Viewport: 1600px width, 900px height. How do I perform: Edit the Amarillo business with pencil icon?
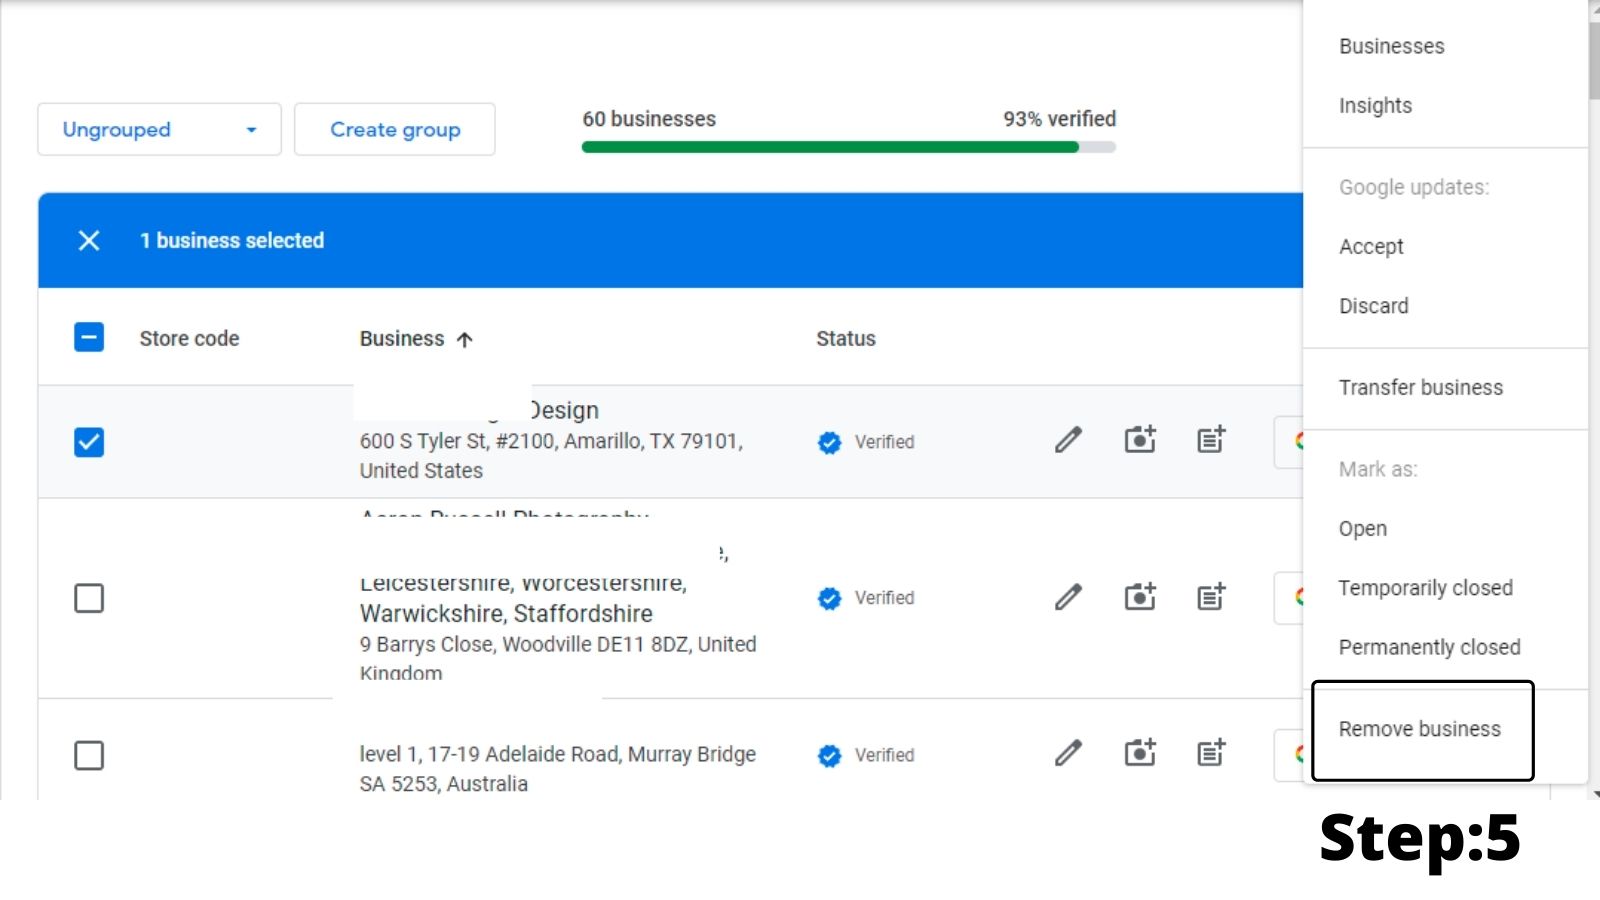pyautogui.click(x=1068, y=440)
